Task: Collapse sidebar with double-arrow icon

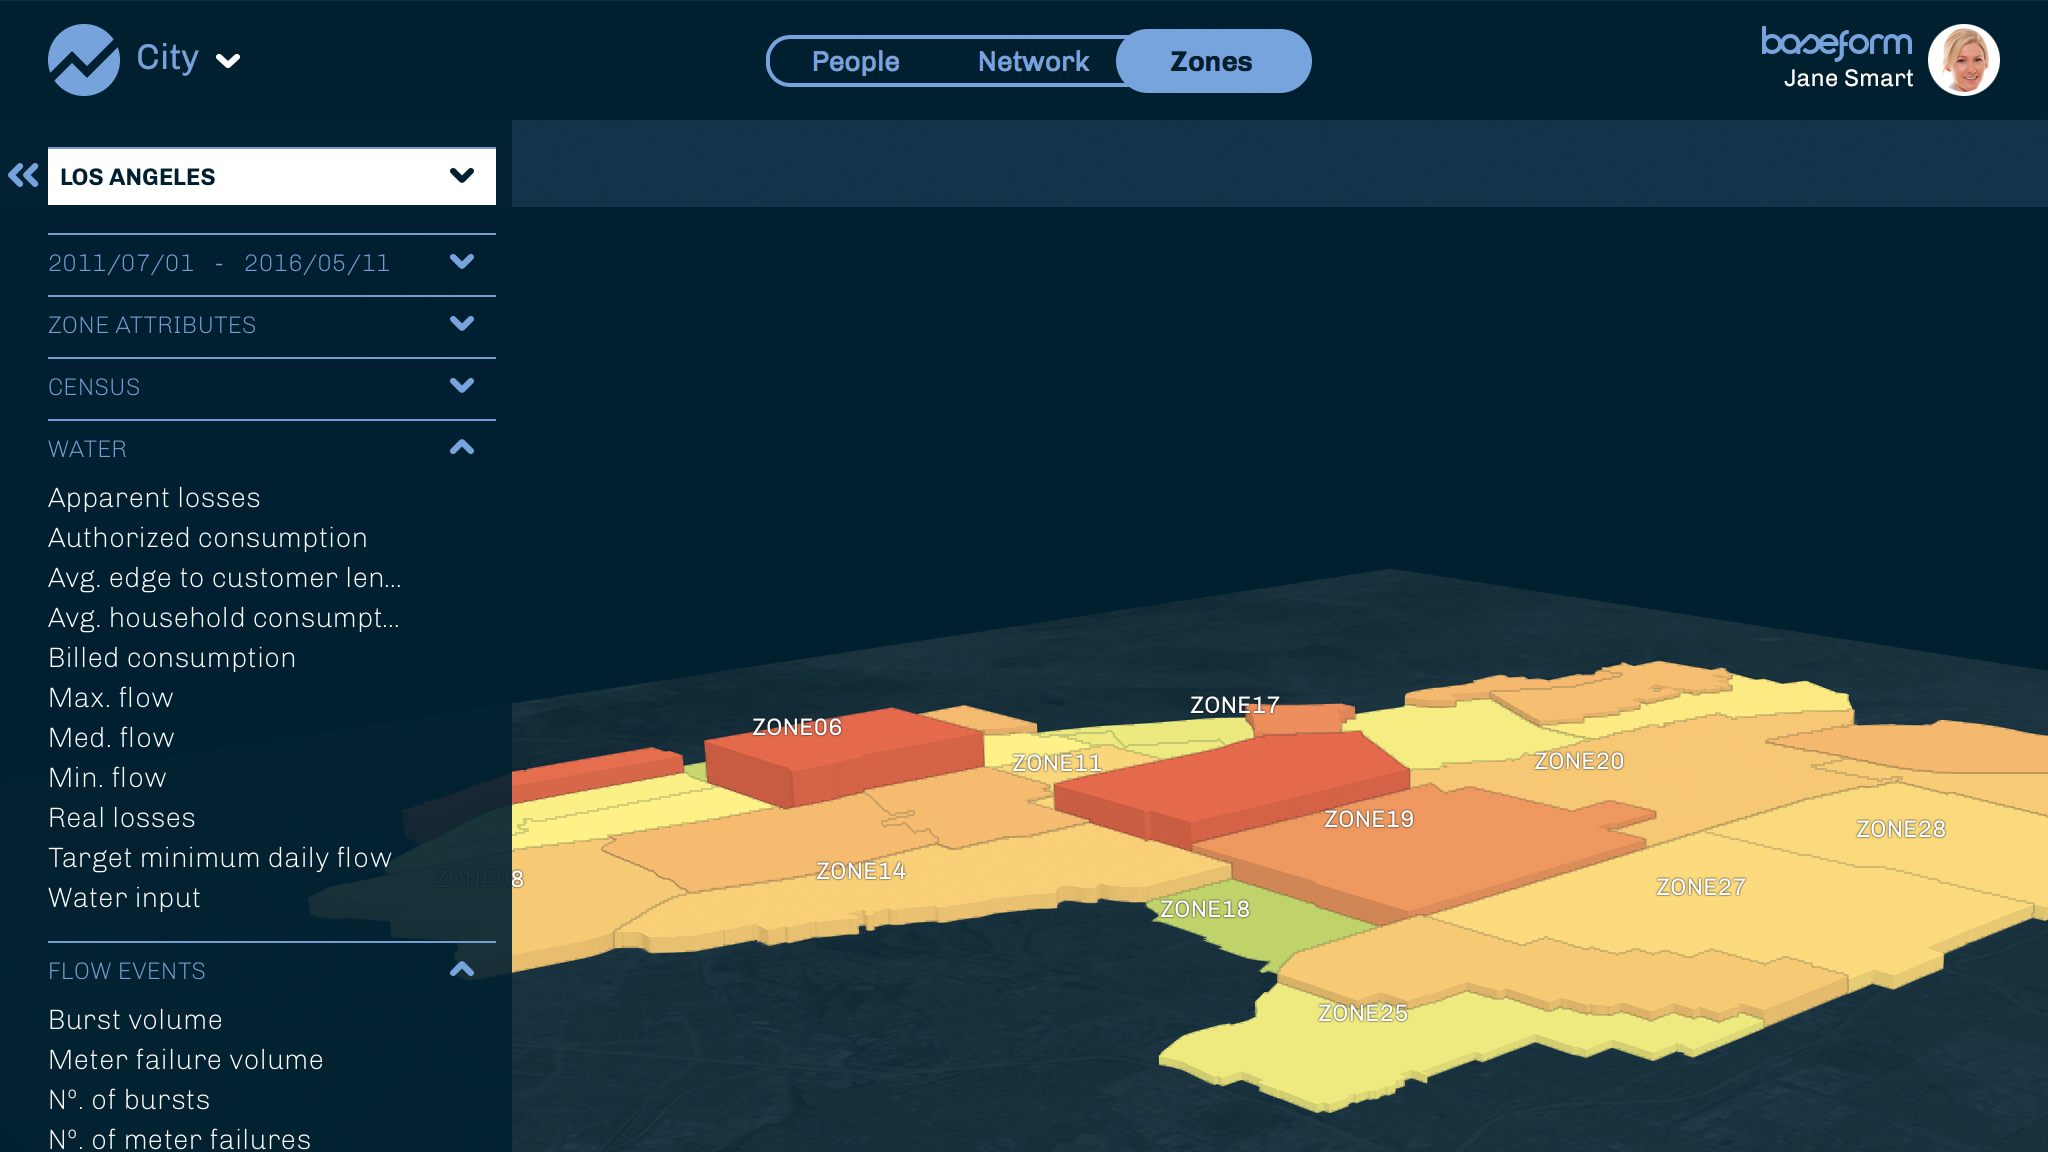Action: [x=23, y=176]
